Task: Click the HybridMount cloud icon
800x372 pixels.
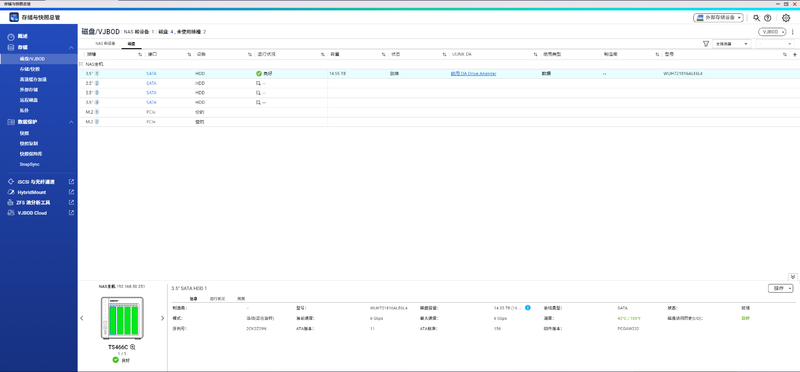Action: (x=11, y=192)
